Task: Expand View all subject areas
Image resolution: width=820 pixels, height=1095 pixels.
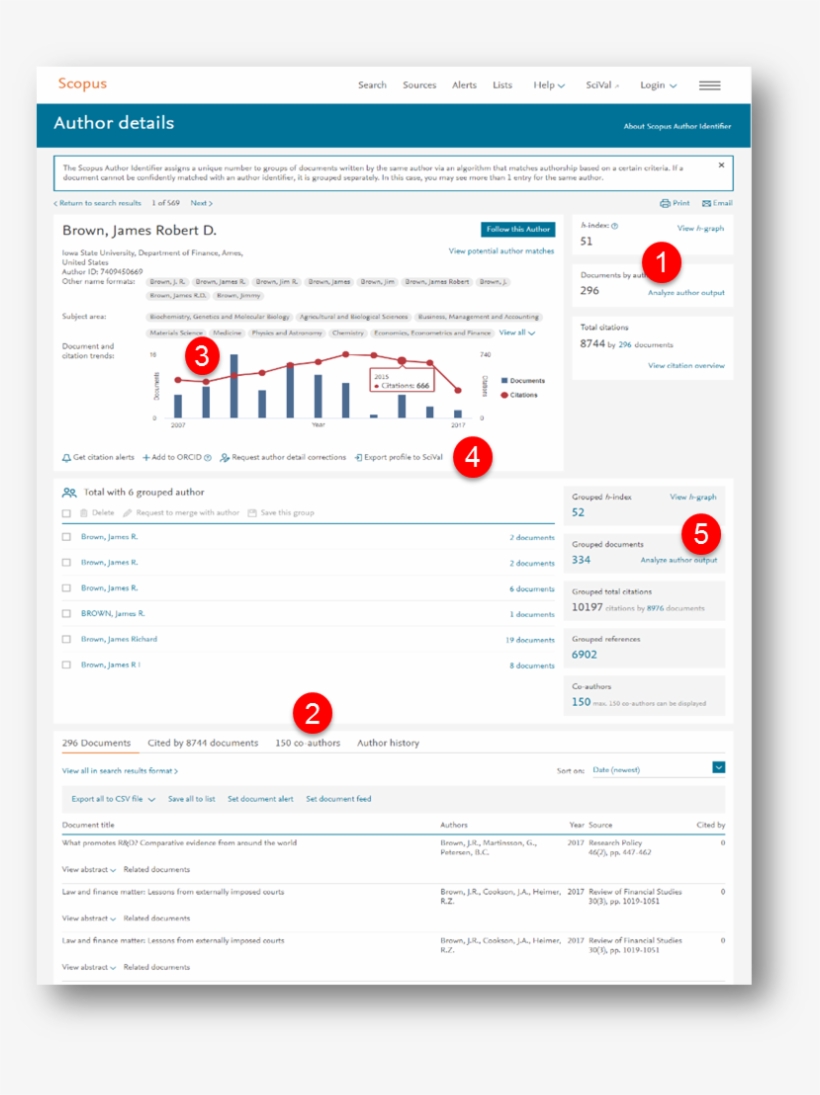Action: pyautogui.click(x=517, y=332)
